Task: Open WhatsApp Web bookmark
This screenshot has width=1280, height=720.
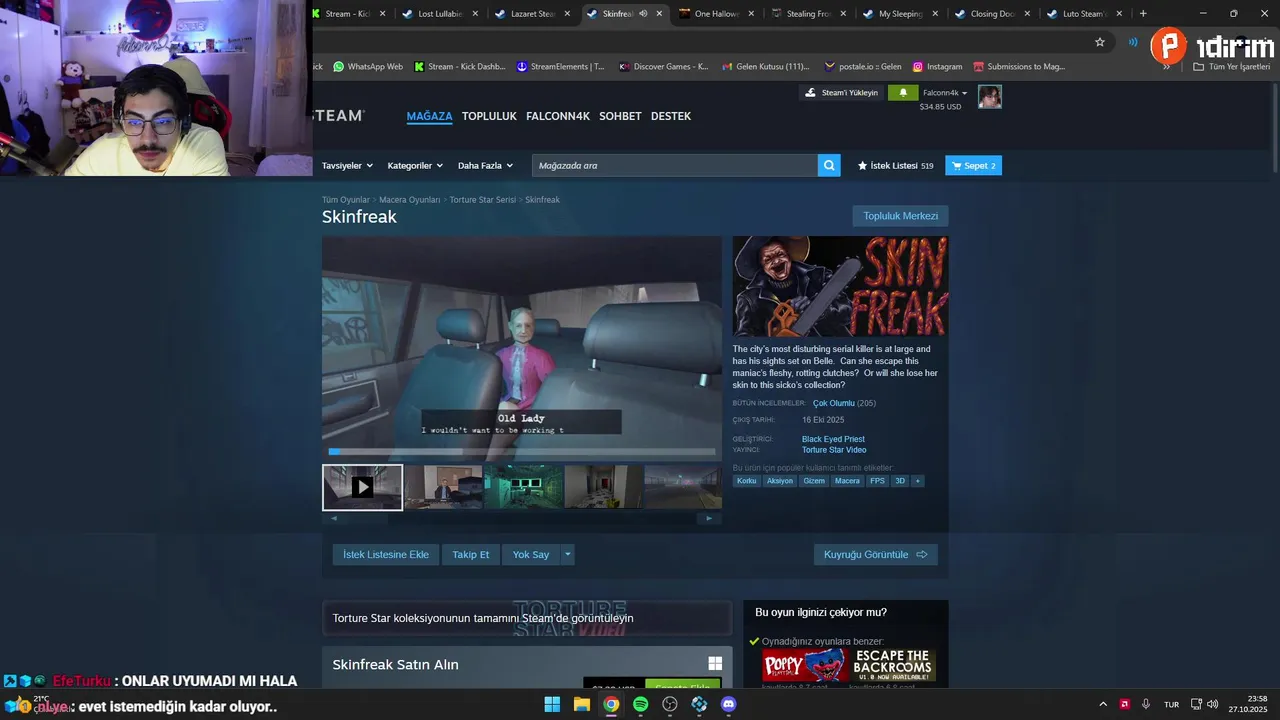Action: [368, 67]
